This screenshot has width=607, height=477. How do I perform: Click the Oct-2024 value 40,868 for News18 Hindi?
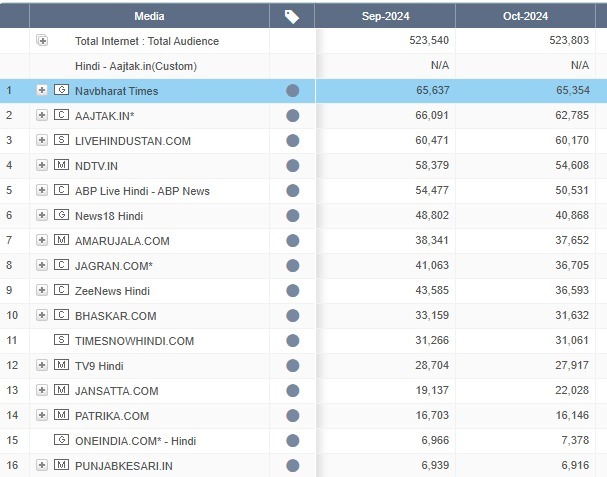point(572,215)
